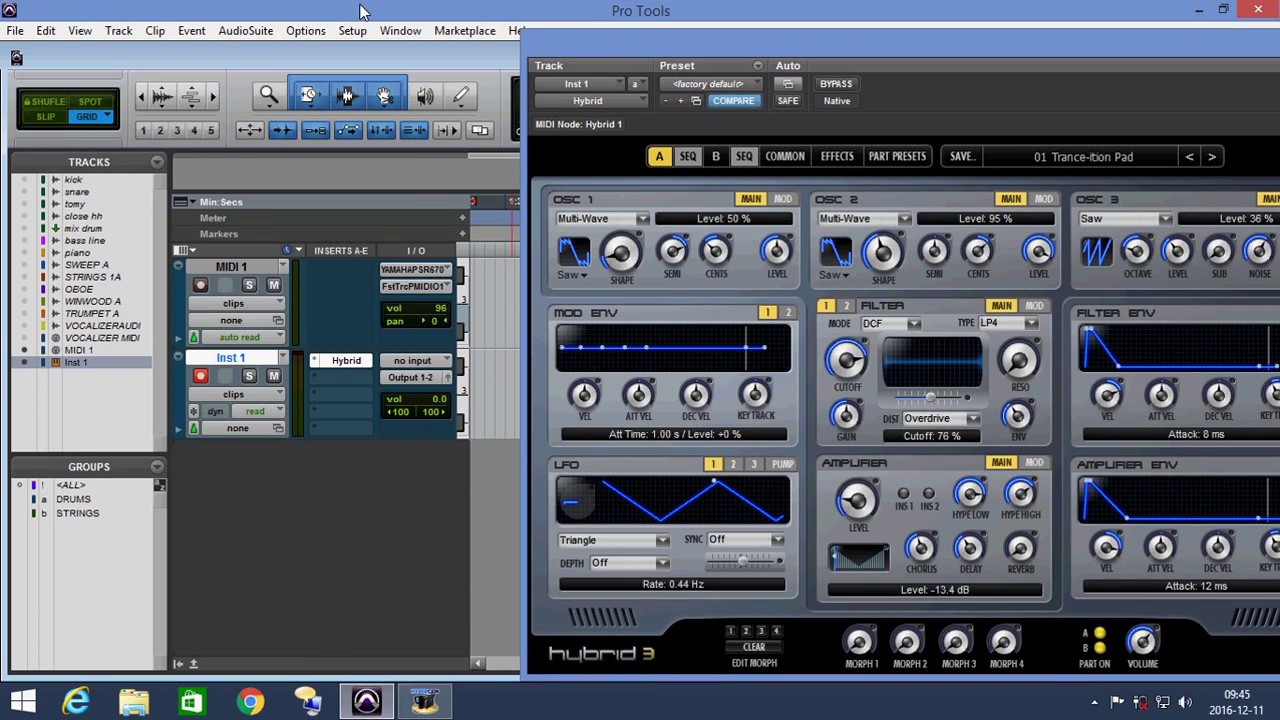Toggle Insertion Follows Playback button
Viewport: 1280px width, 720px height.
(447, 130)
